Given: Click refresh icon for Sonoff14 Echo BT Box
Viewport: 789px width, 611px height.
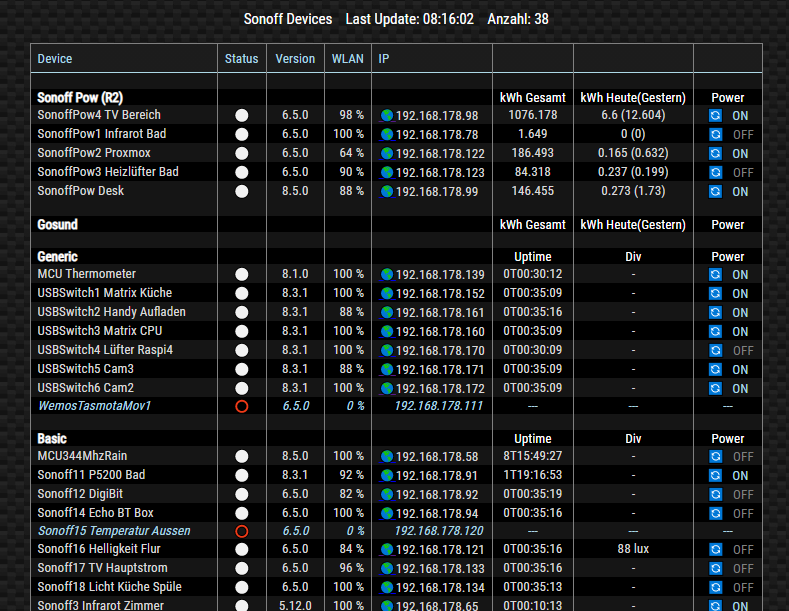Looking at the screenshot, I should pos(716,513).
